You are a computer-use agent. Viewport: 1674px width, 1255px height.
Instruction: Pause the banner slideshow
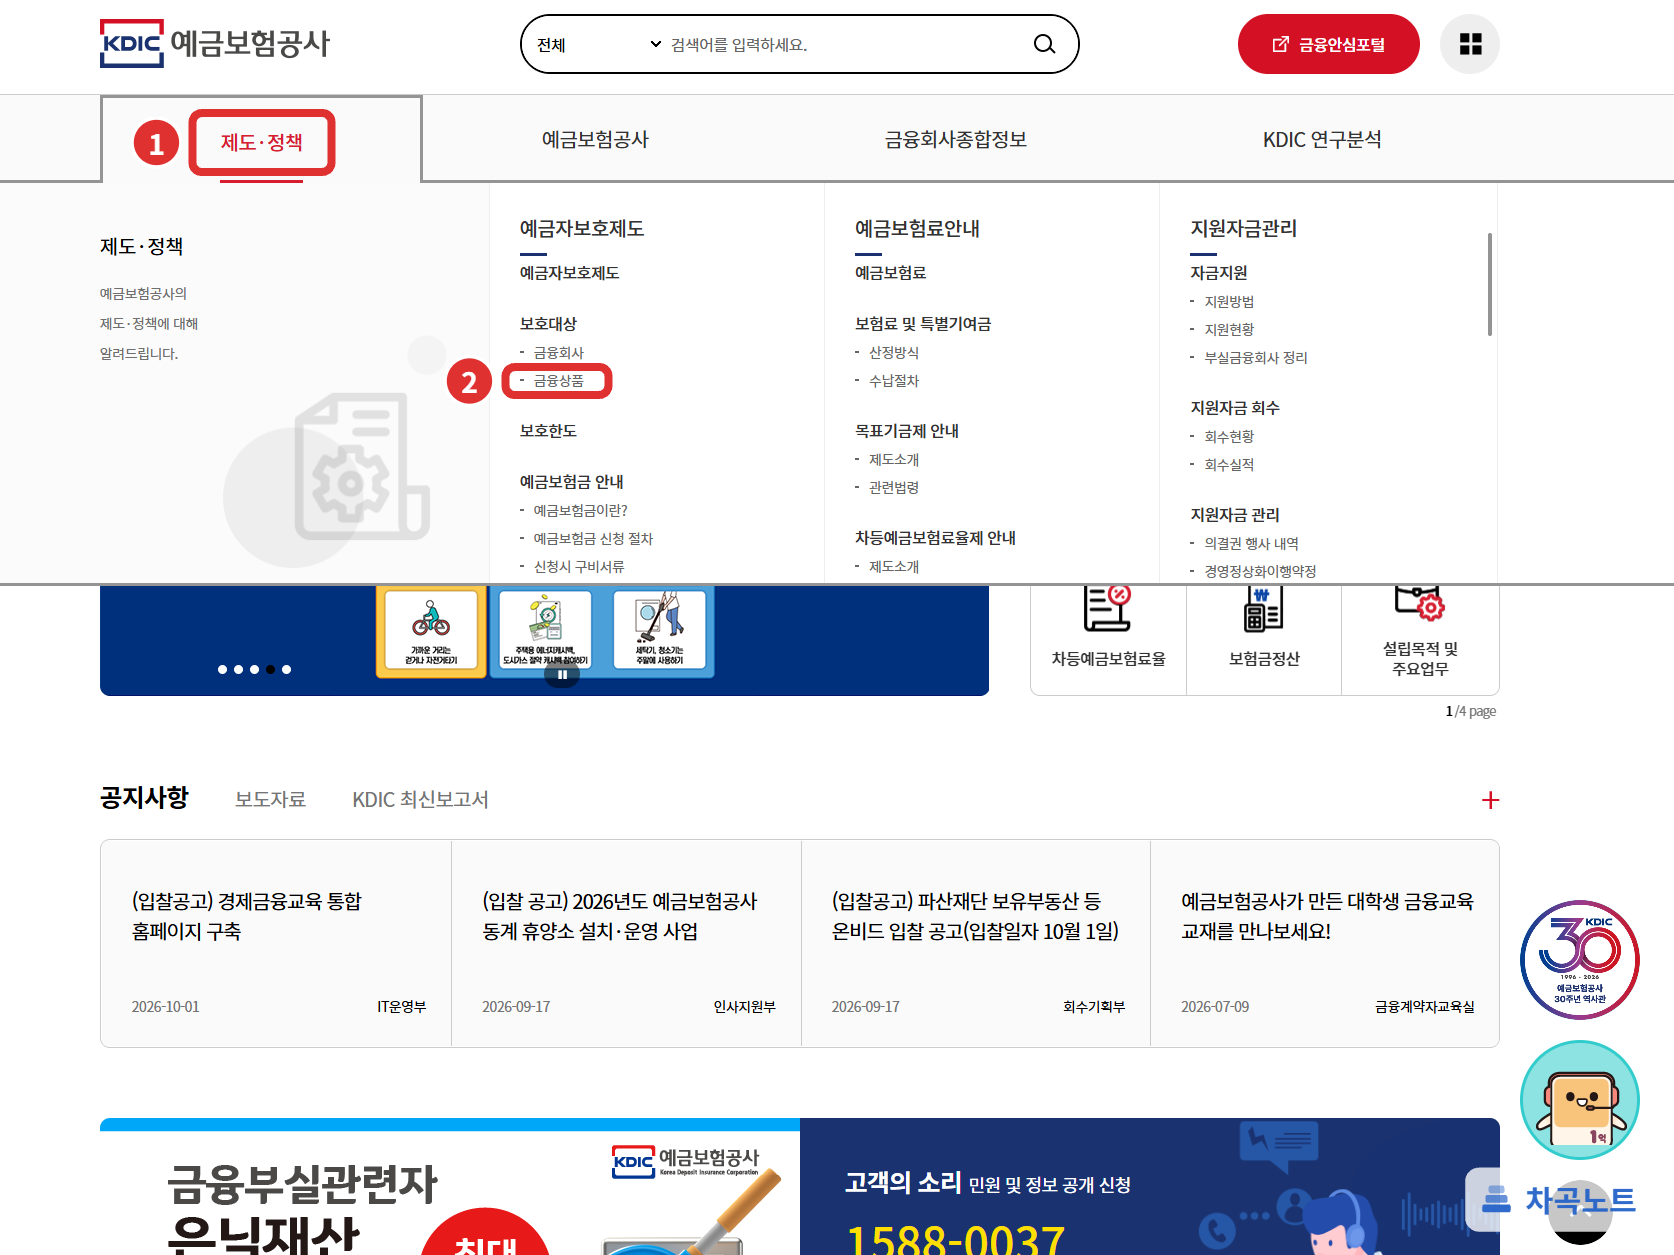[562, 675]
